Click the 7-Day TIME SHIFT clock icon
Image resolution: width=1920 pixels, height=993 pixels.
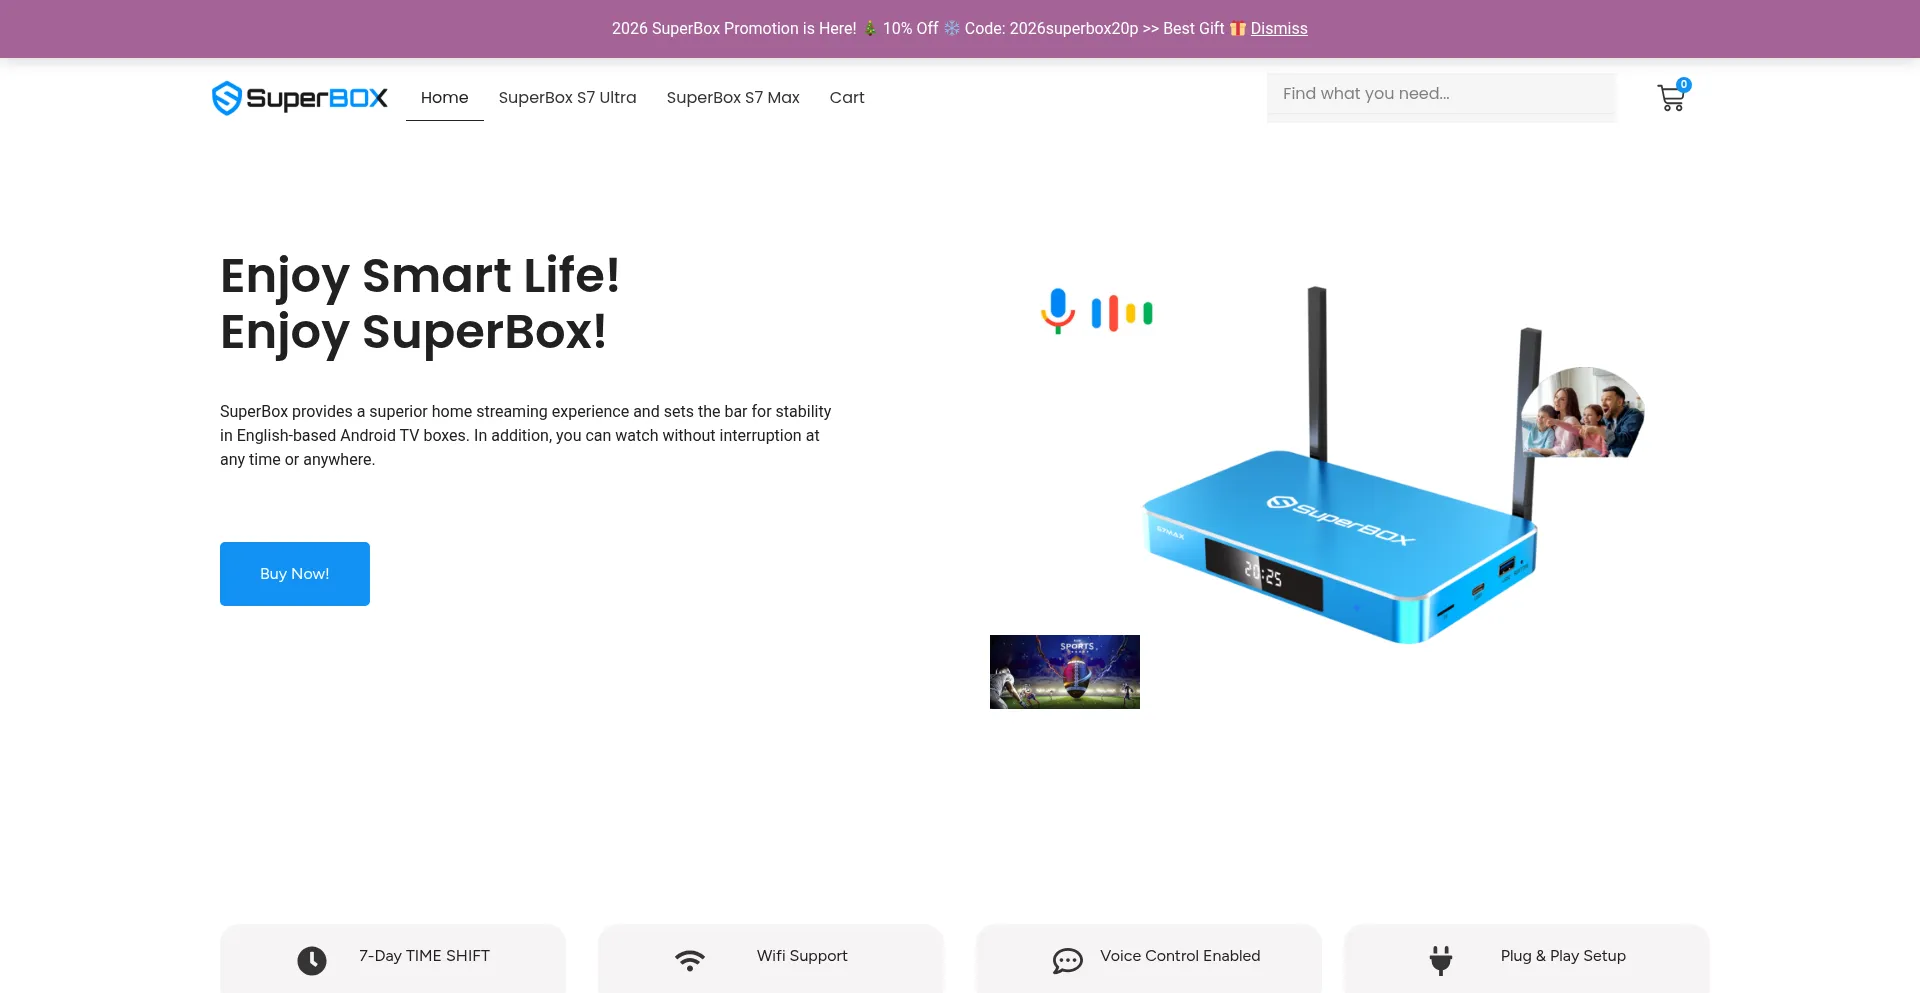[312, 961]
